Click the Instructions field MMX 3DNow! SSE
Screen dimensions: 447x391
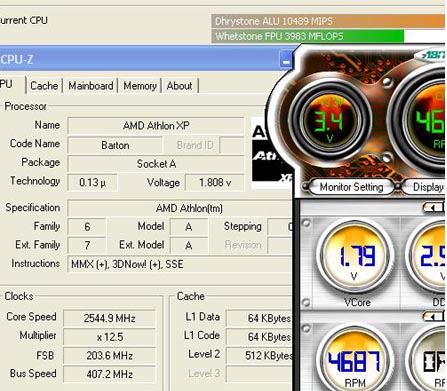(x=180, y=264)
